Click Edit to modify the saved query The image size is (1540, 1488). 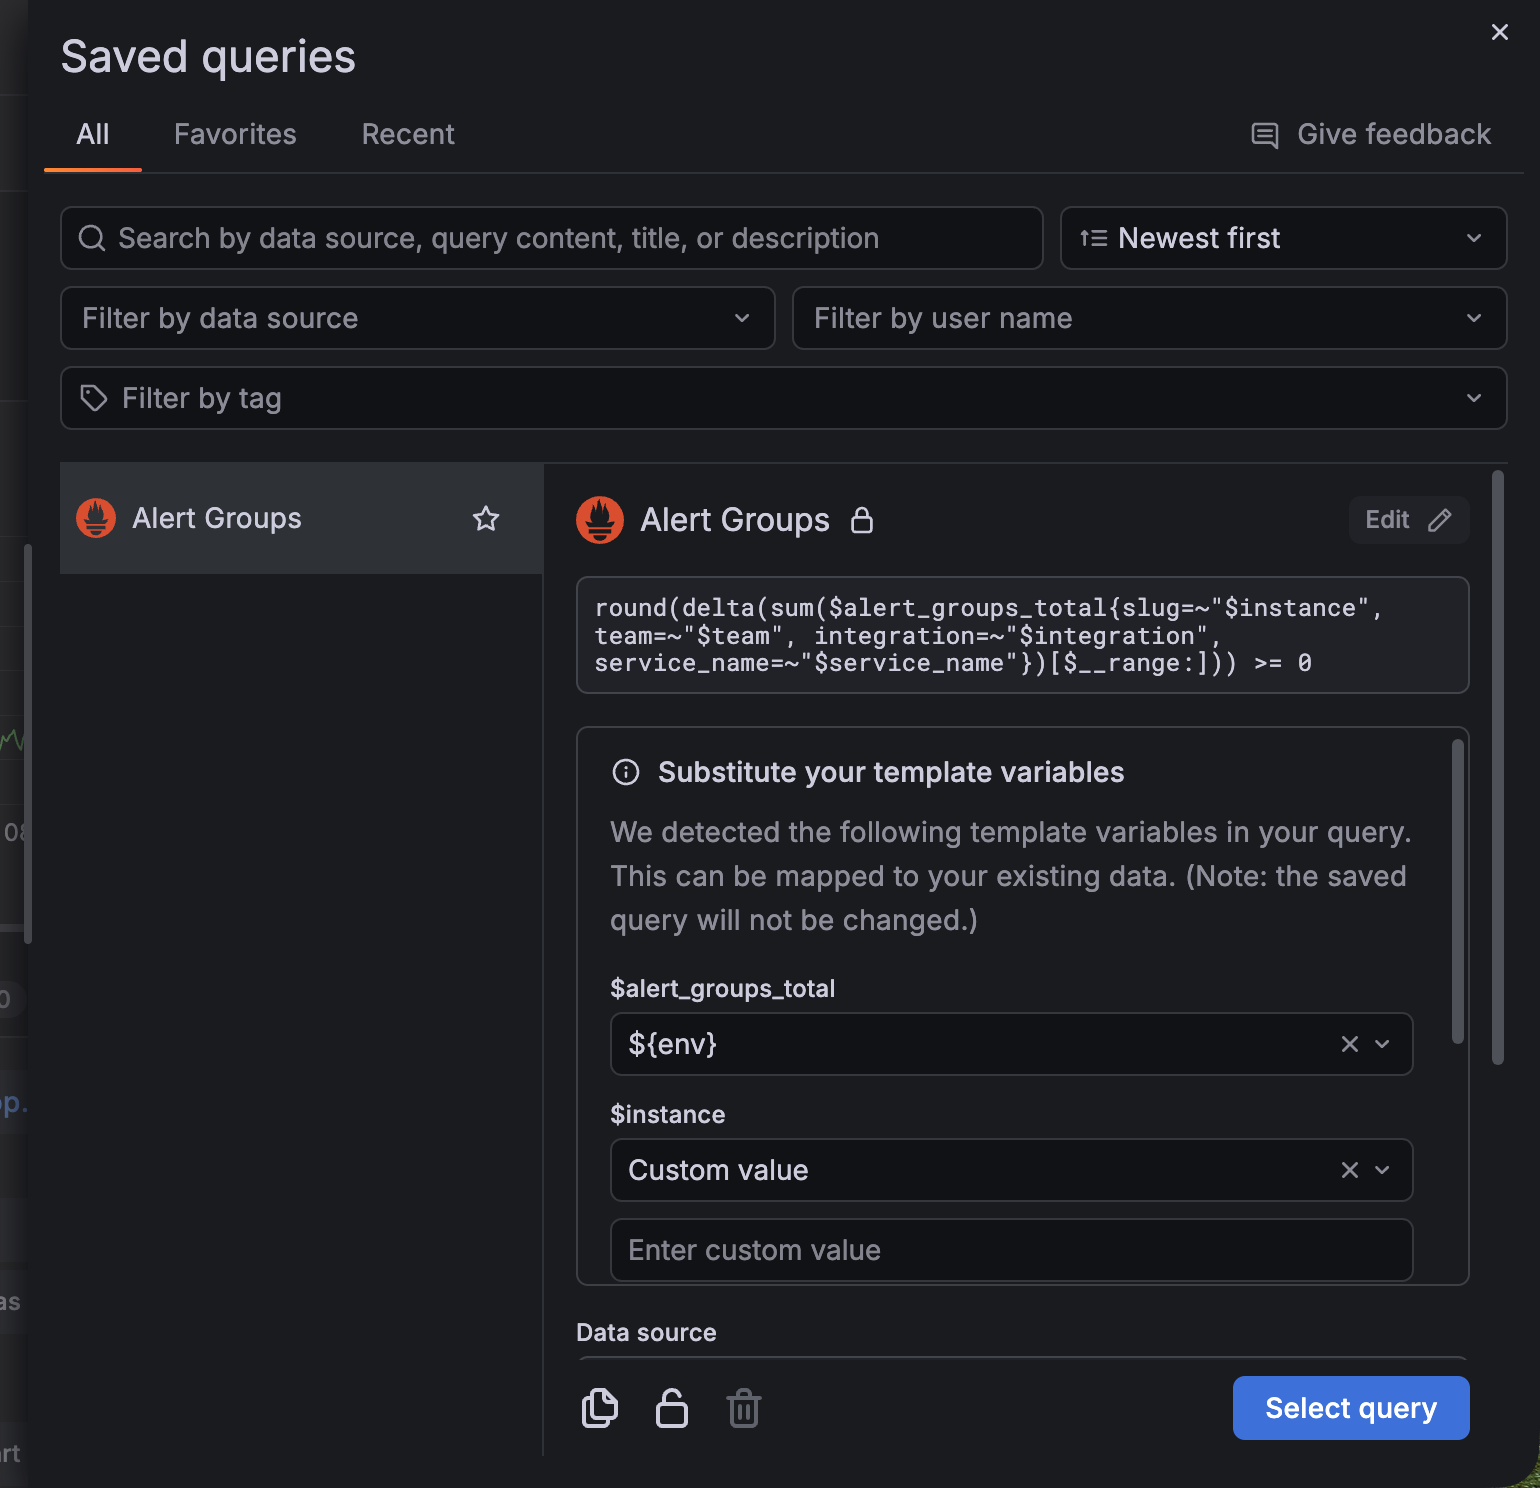[1409, 519]
